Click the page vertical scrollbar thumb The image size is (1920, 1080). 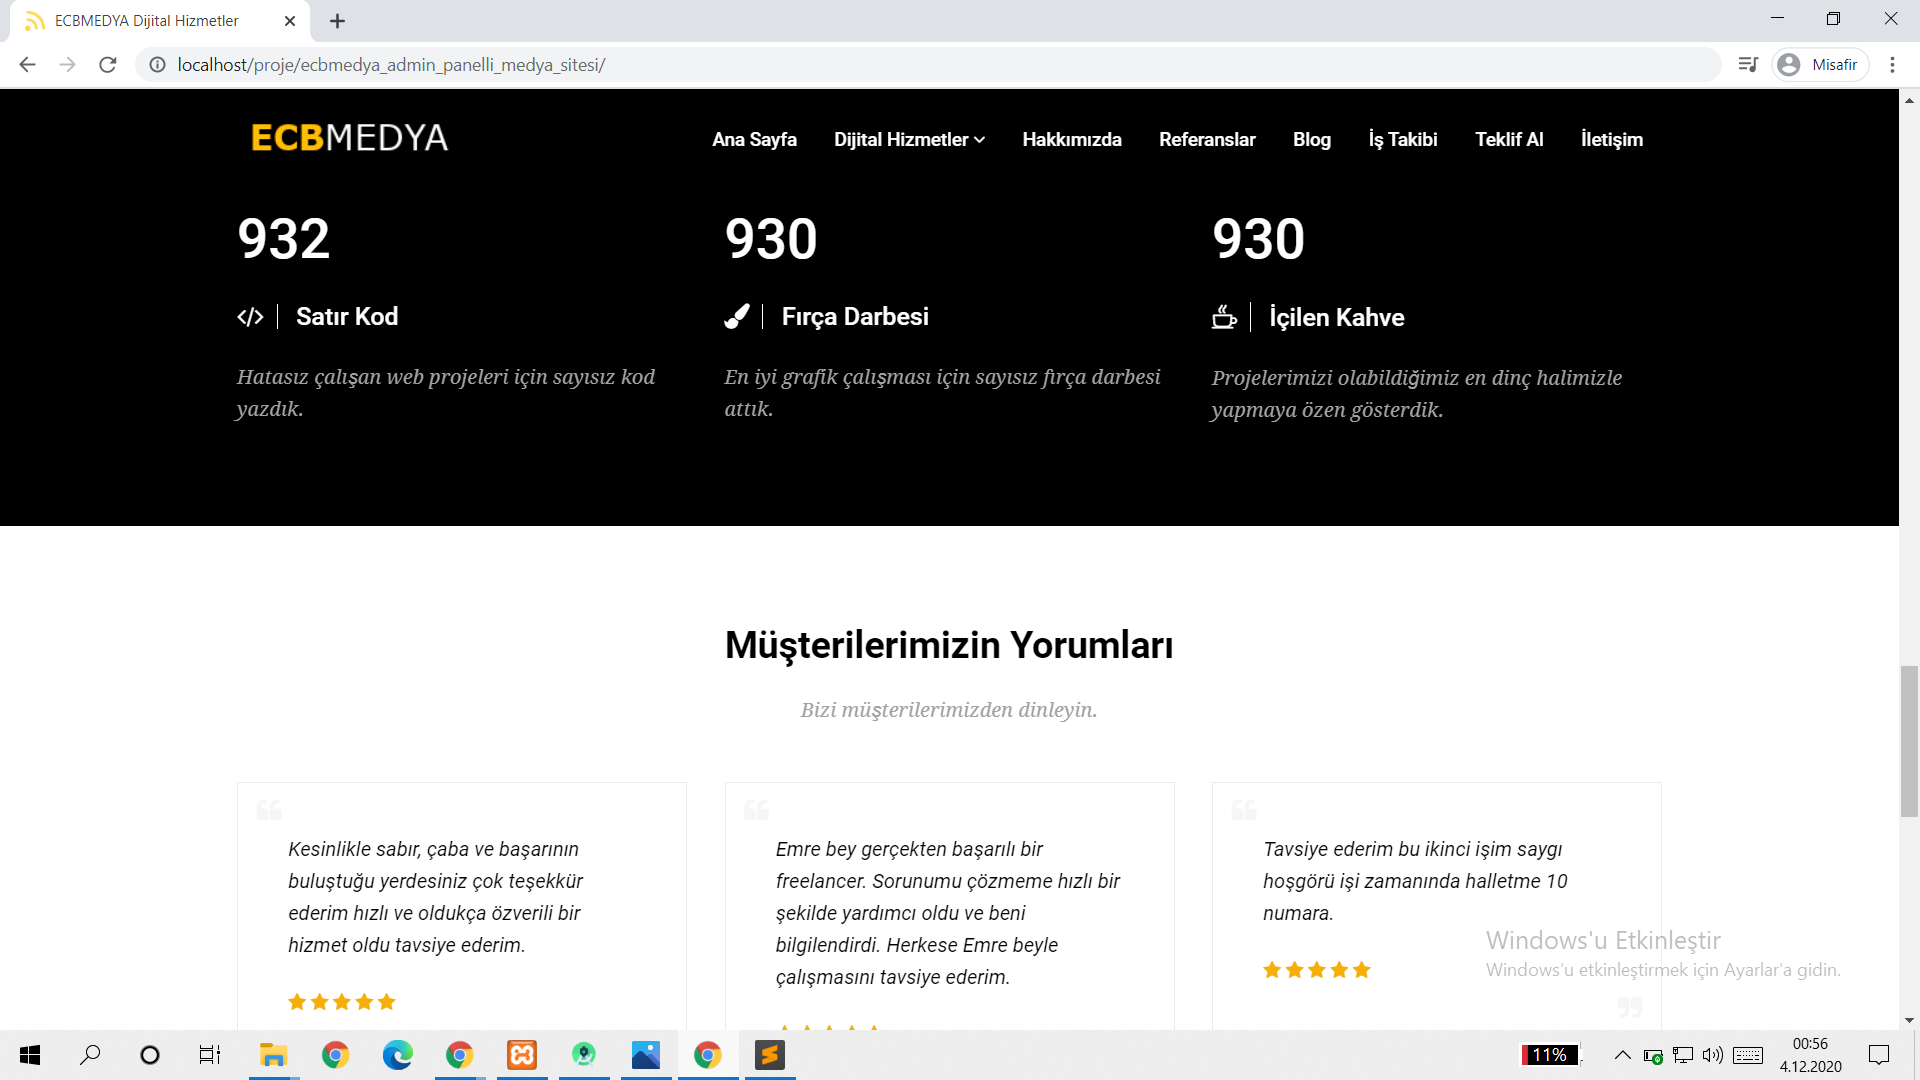[1909, 740]
